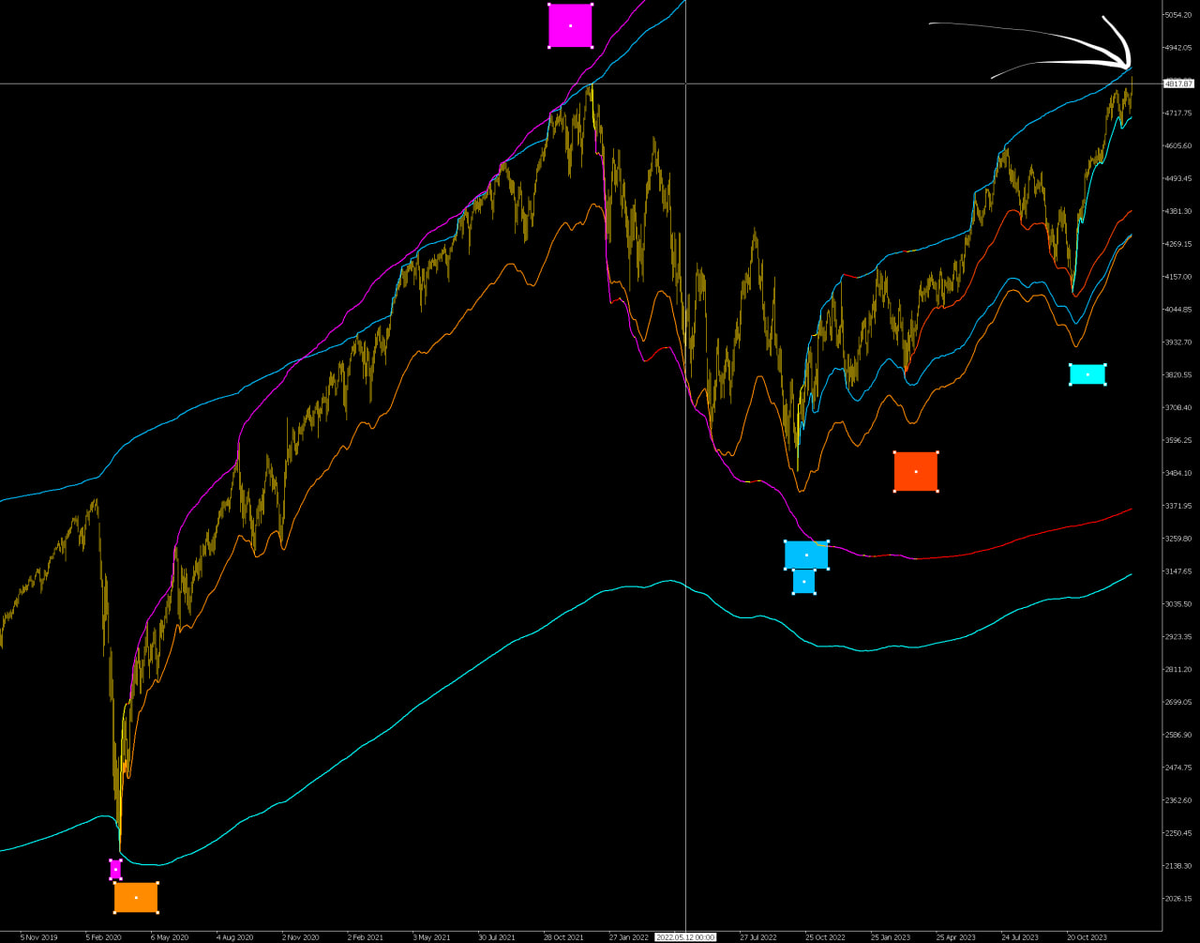Image resolution: width=1200 pixels, height=943 pixels.
Task: Click the 25 Jan 2023 date label
Action: click(x=890, y=938)
